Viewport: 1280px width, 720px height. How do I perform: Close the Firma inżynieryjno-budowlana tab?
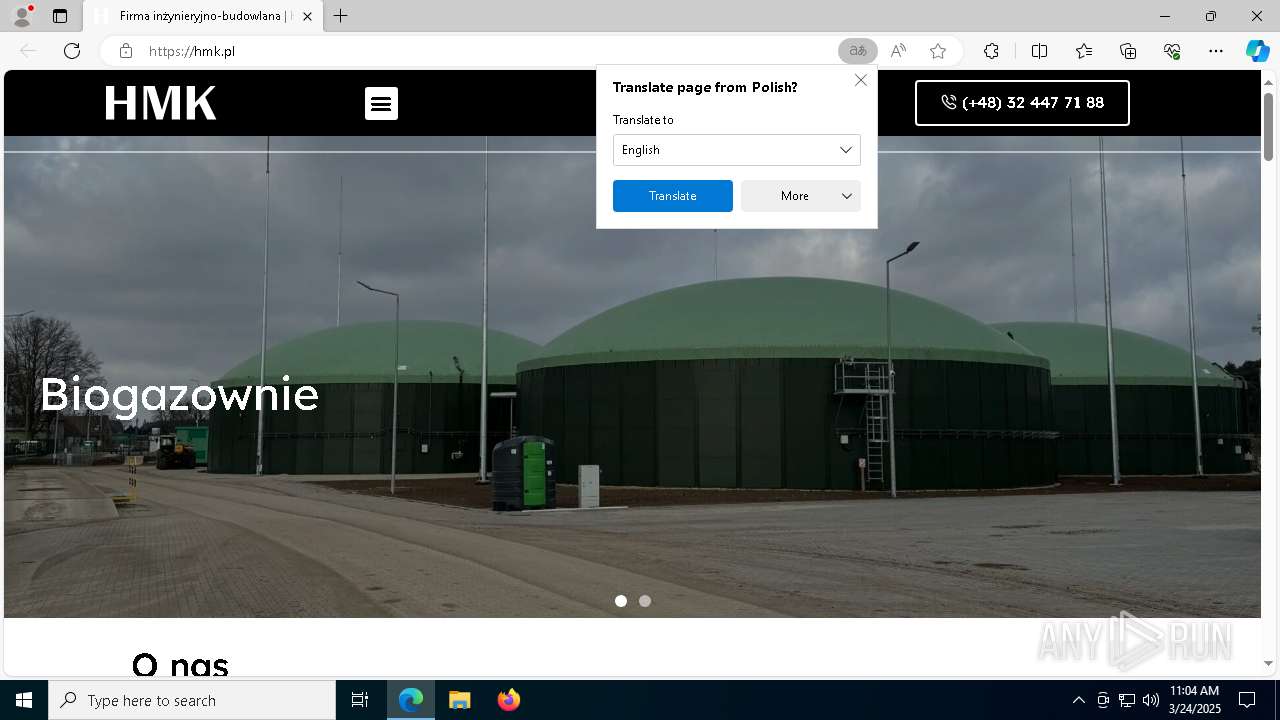(x=308, y=16)
